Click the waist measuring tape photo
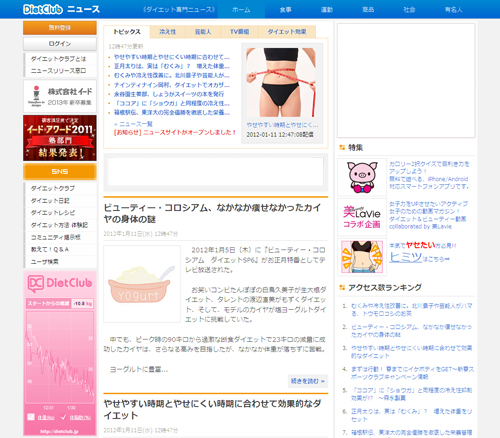This screenshot has width=500, height=438. pyautogui.click(x=281, y=82)
